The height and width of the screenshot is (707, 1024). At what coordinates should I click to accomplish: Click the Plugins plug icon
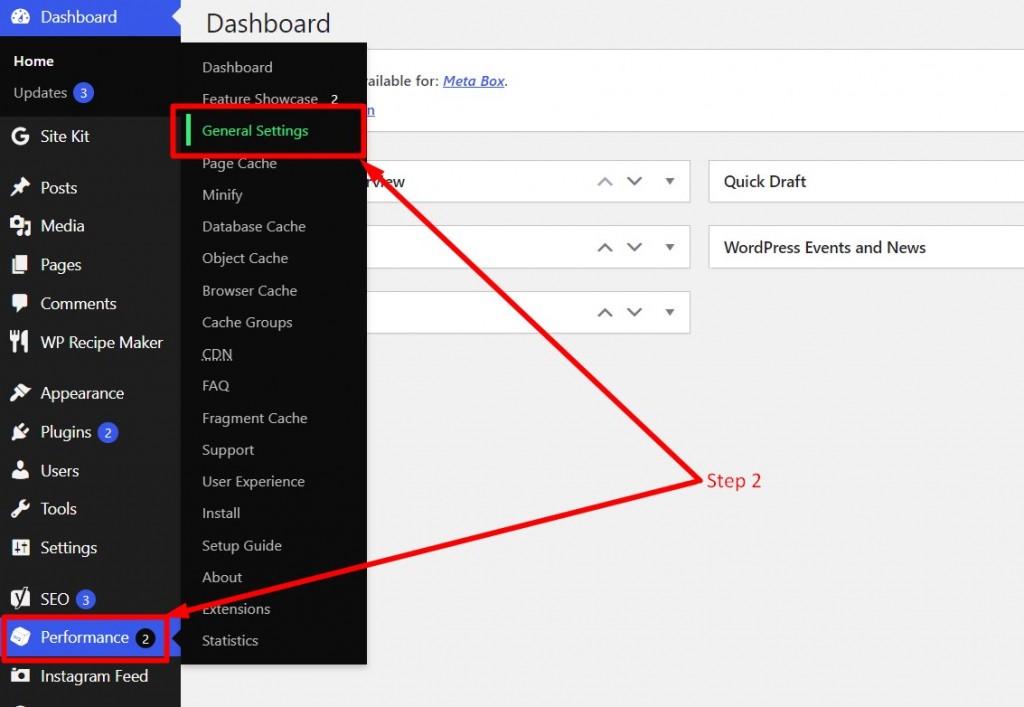coord(20,432)
